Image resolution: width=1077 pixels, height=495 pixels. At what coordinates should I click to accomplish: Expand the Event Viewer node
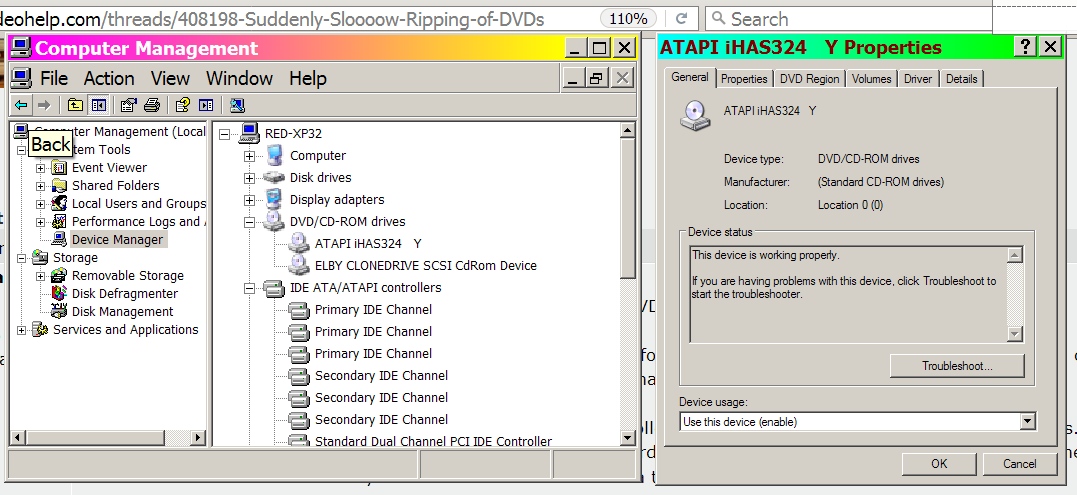[41, 168]
